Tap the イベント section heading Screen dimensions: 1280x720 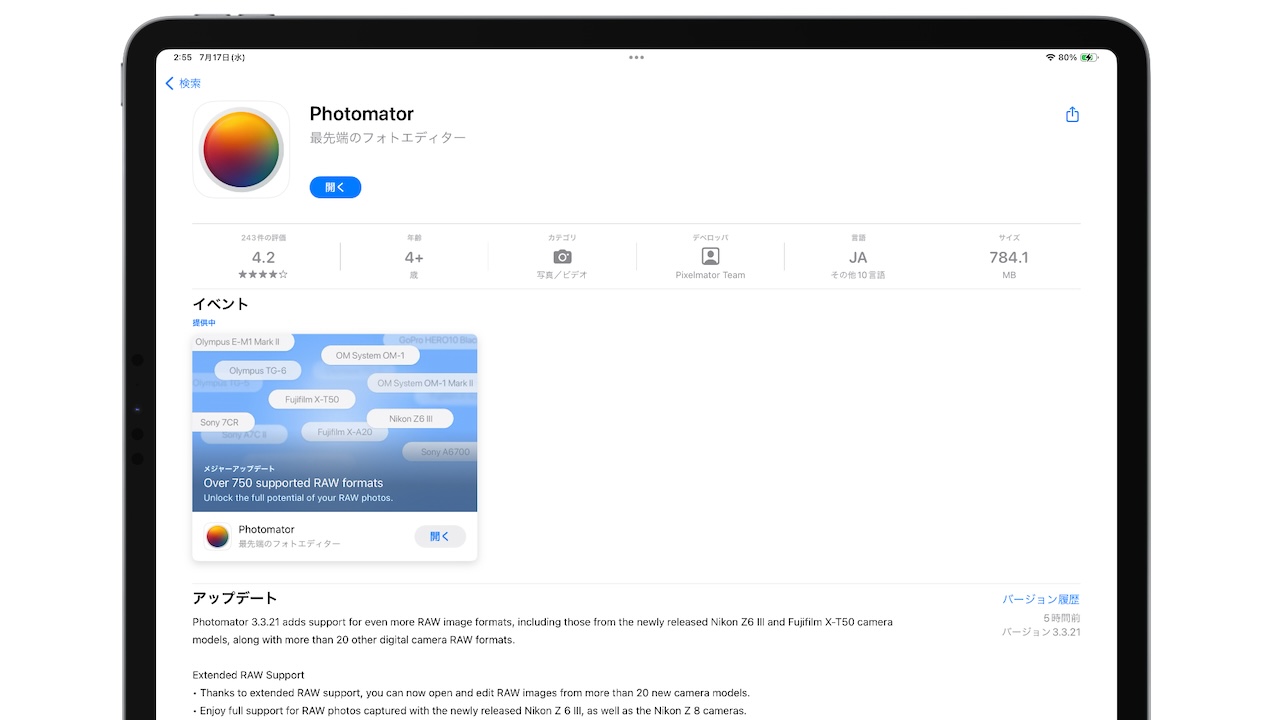pyautogui.click(x=220, y=304)
